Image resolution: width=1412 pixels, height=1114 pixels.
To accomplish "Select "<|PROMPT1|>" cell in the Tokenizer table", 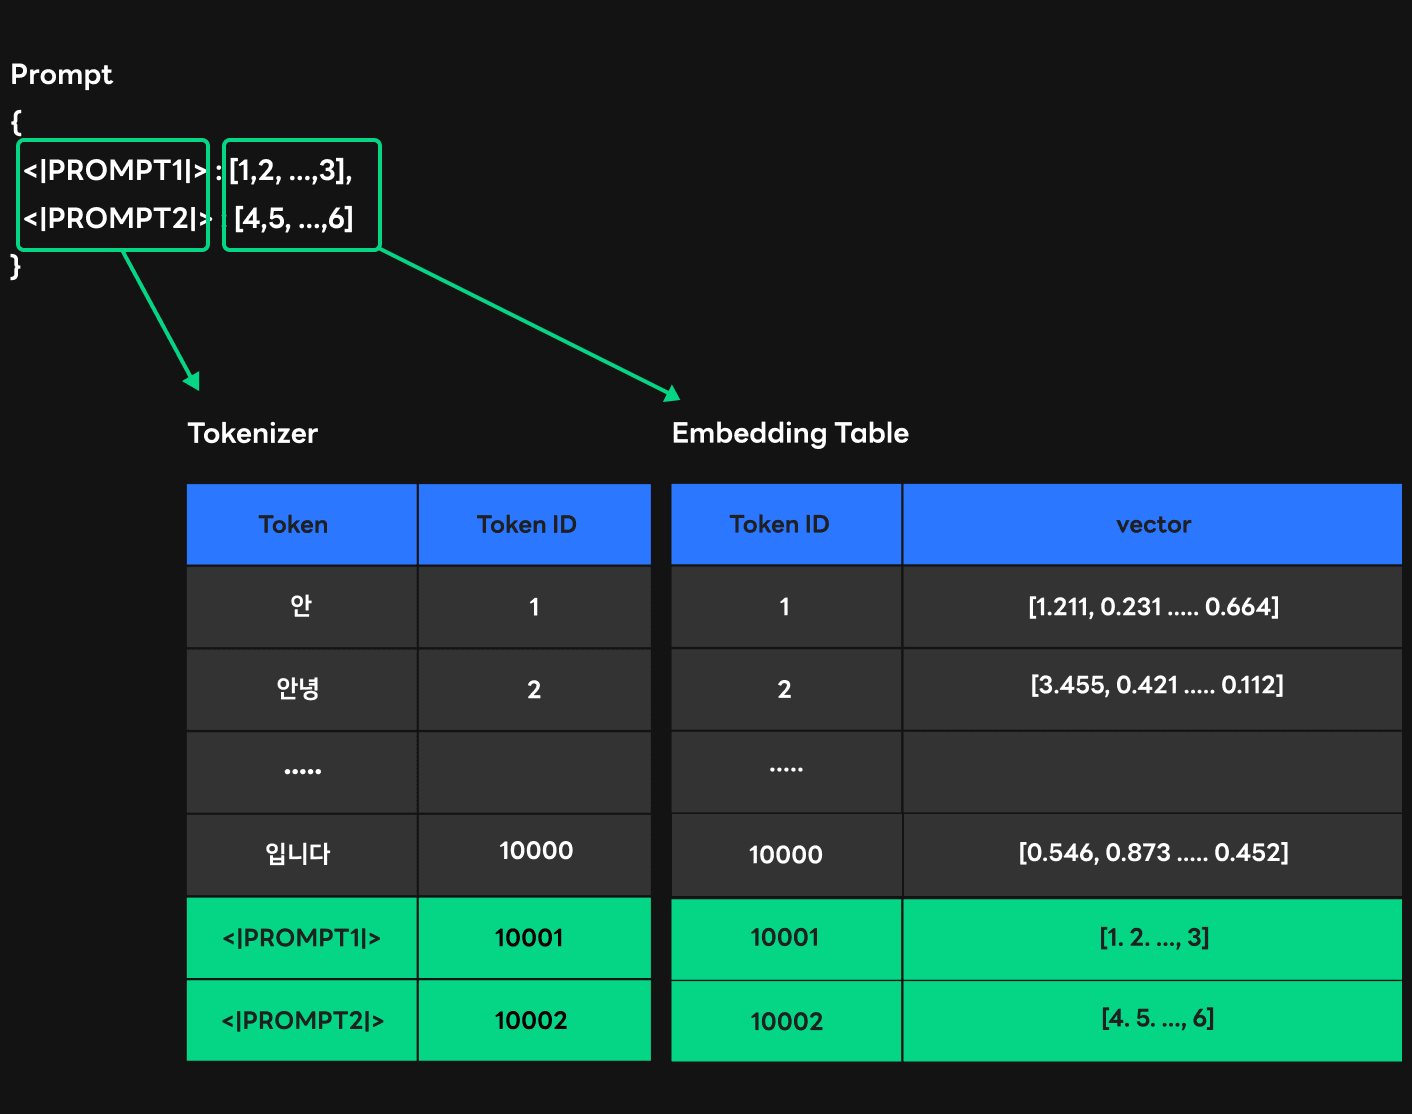I will coord(302,938).
